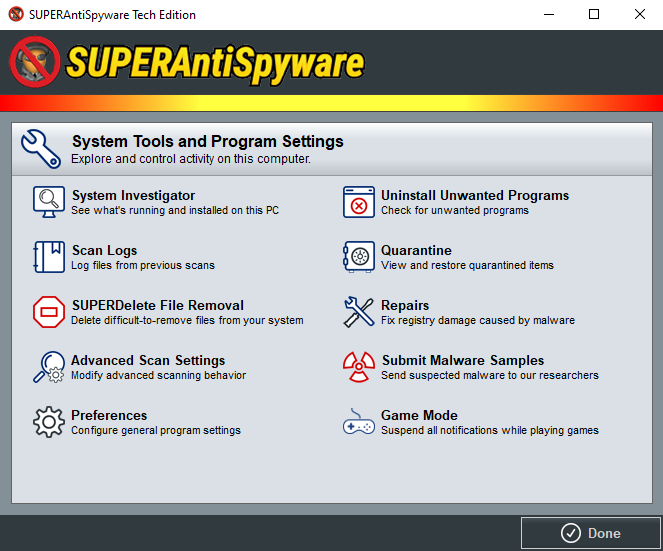
Task: Click 'Check for unwanted programs' text
Action: [x=455, y=210]
